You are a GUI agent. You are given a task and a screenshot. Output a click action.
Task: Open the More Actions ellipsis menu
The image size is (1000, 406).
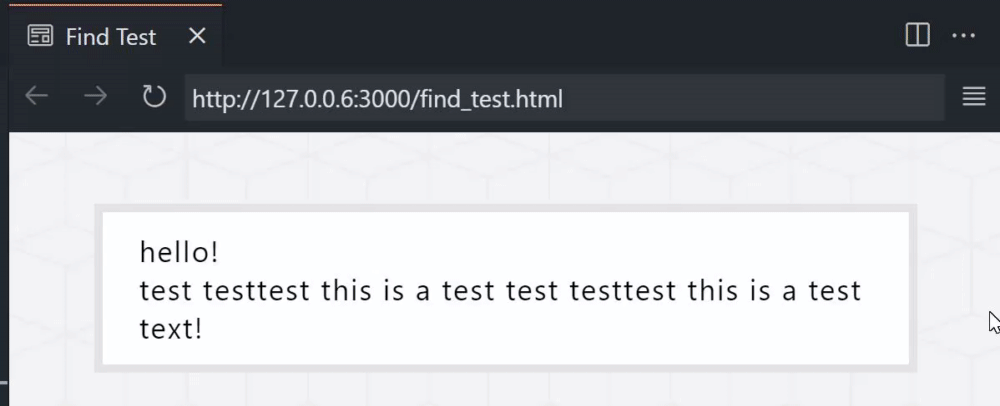[x=963, y=36]
